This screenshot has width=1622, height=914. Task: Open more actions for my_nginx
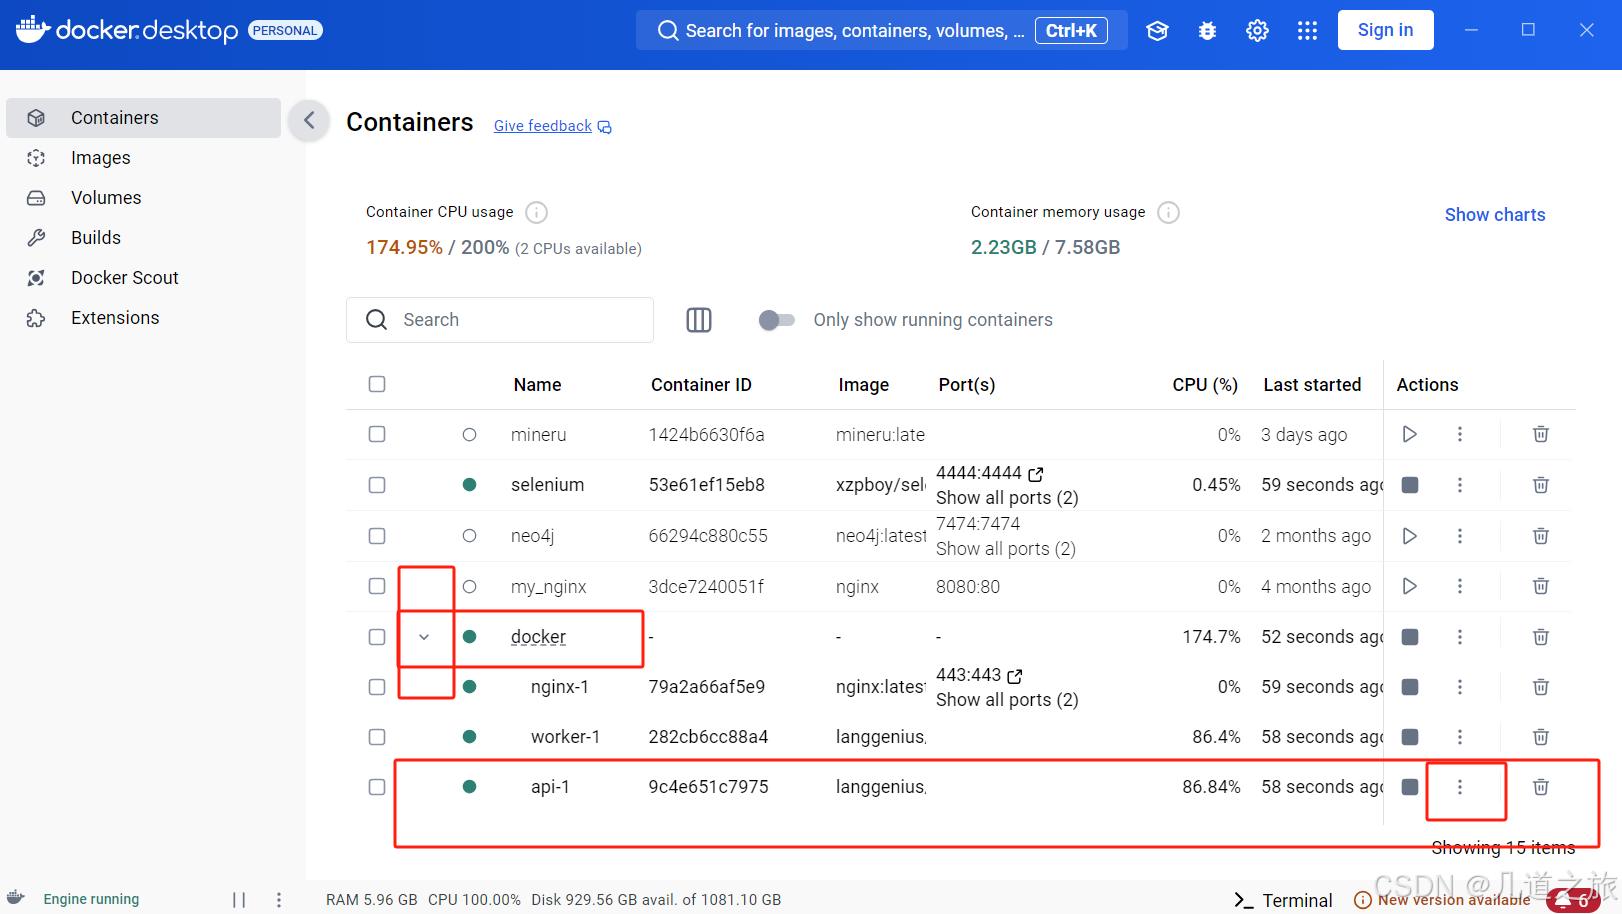click(1460, 586)
